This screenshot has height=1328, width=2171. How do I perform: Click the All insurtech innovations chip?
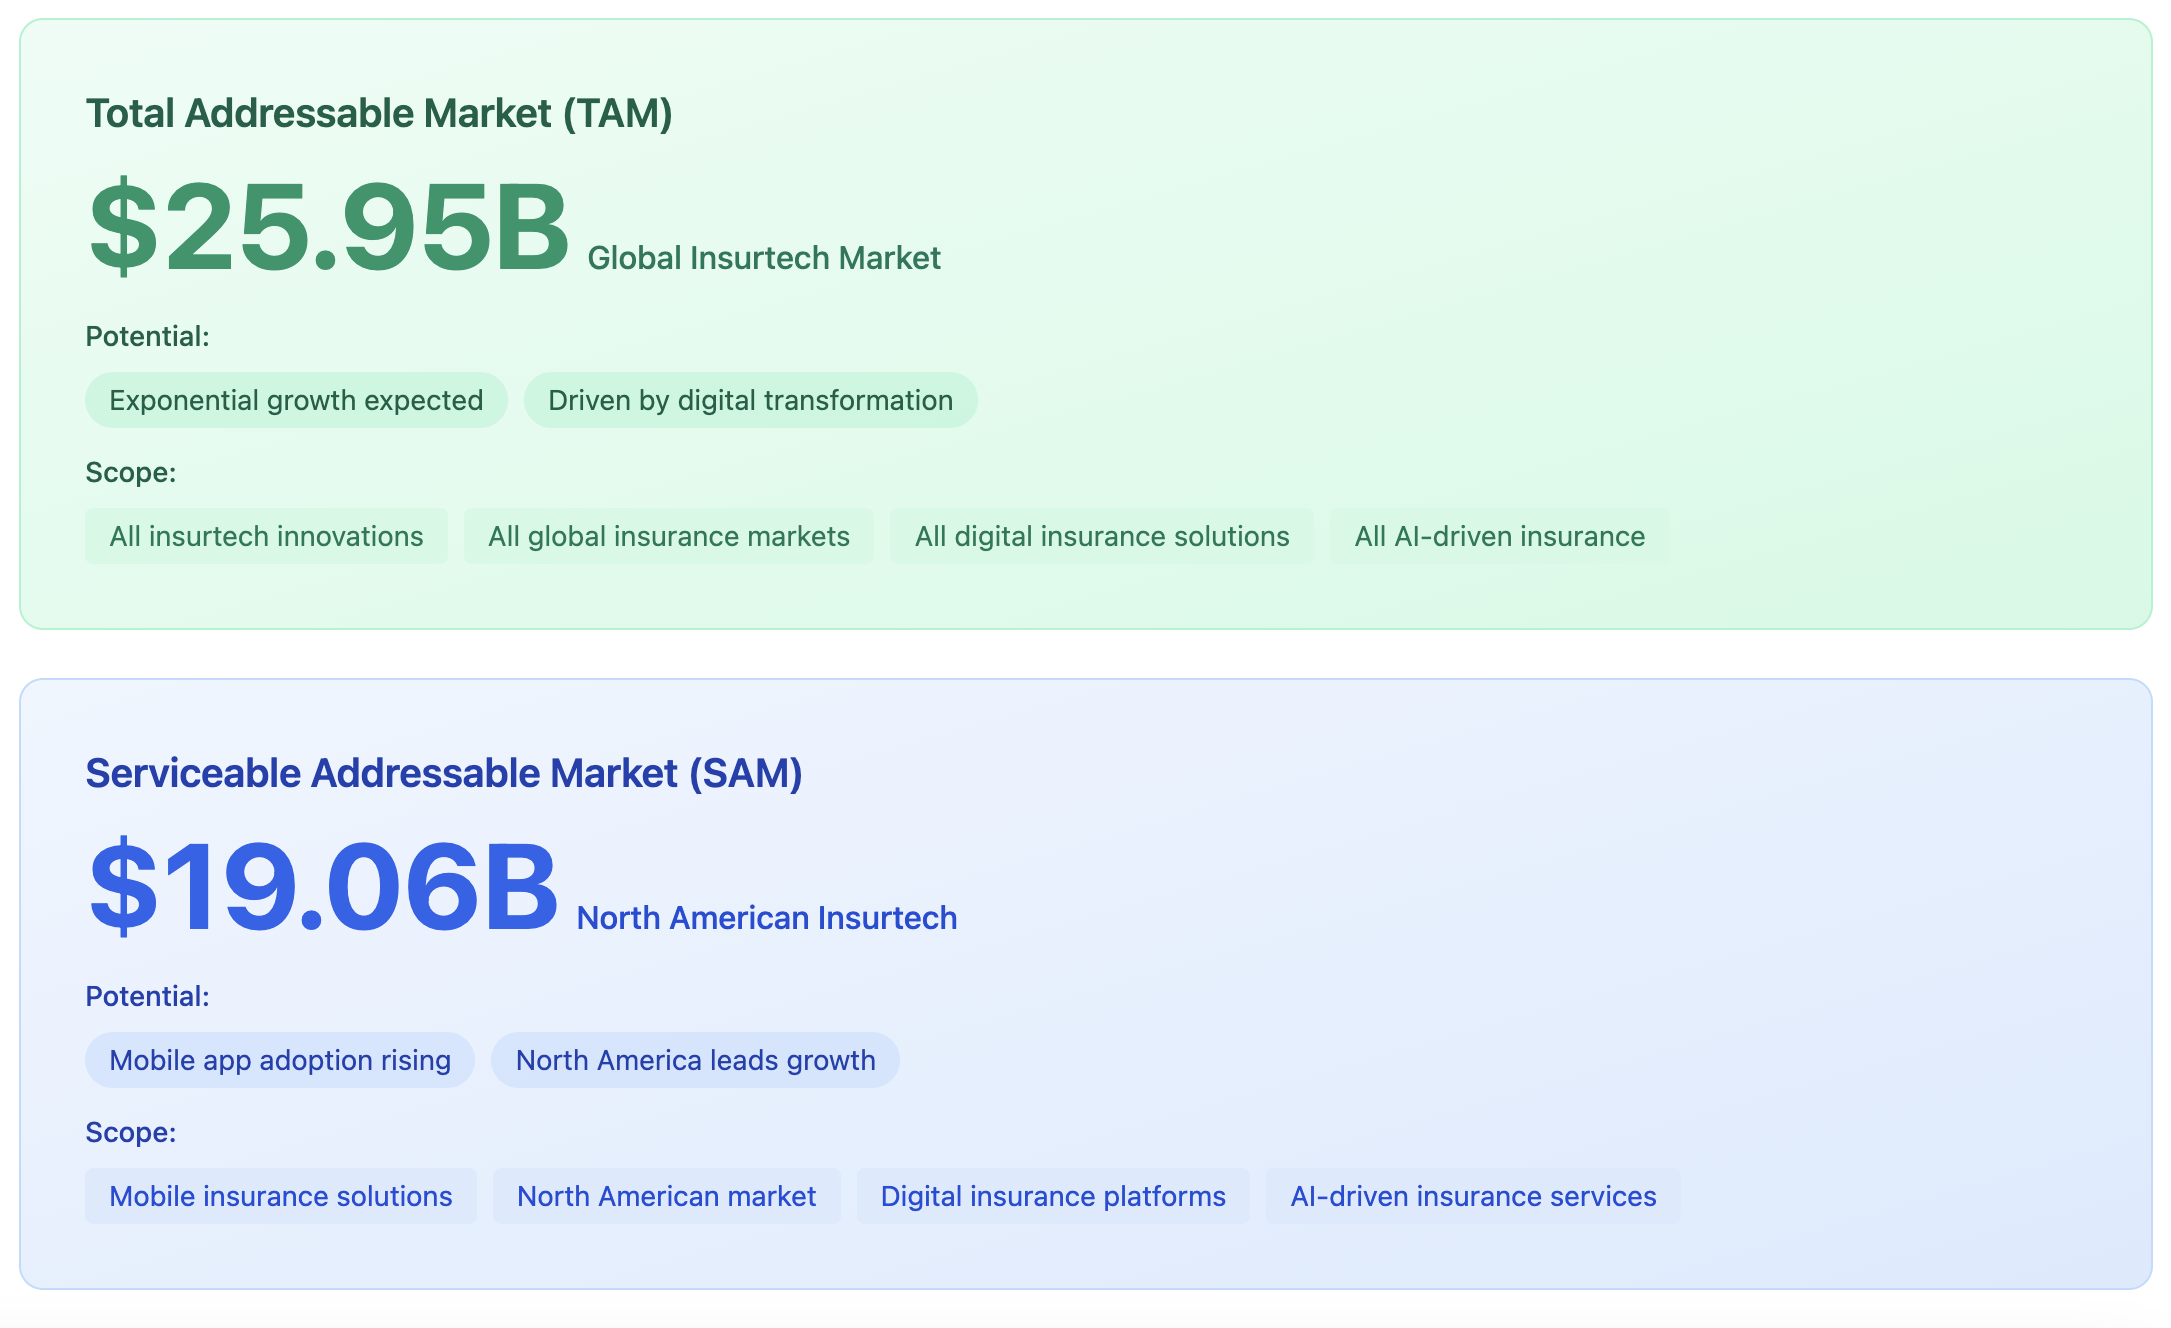(266, 536)
